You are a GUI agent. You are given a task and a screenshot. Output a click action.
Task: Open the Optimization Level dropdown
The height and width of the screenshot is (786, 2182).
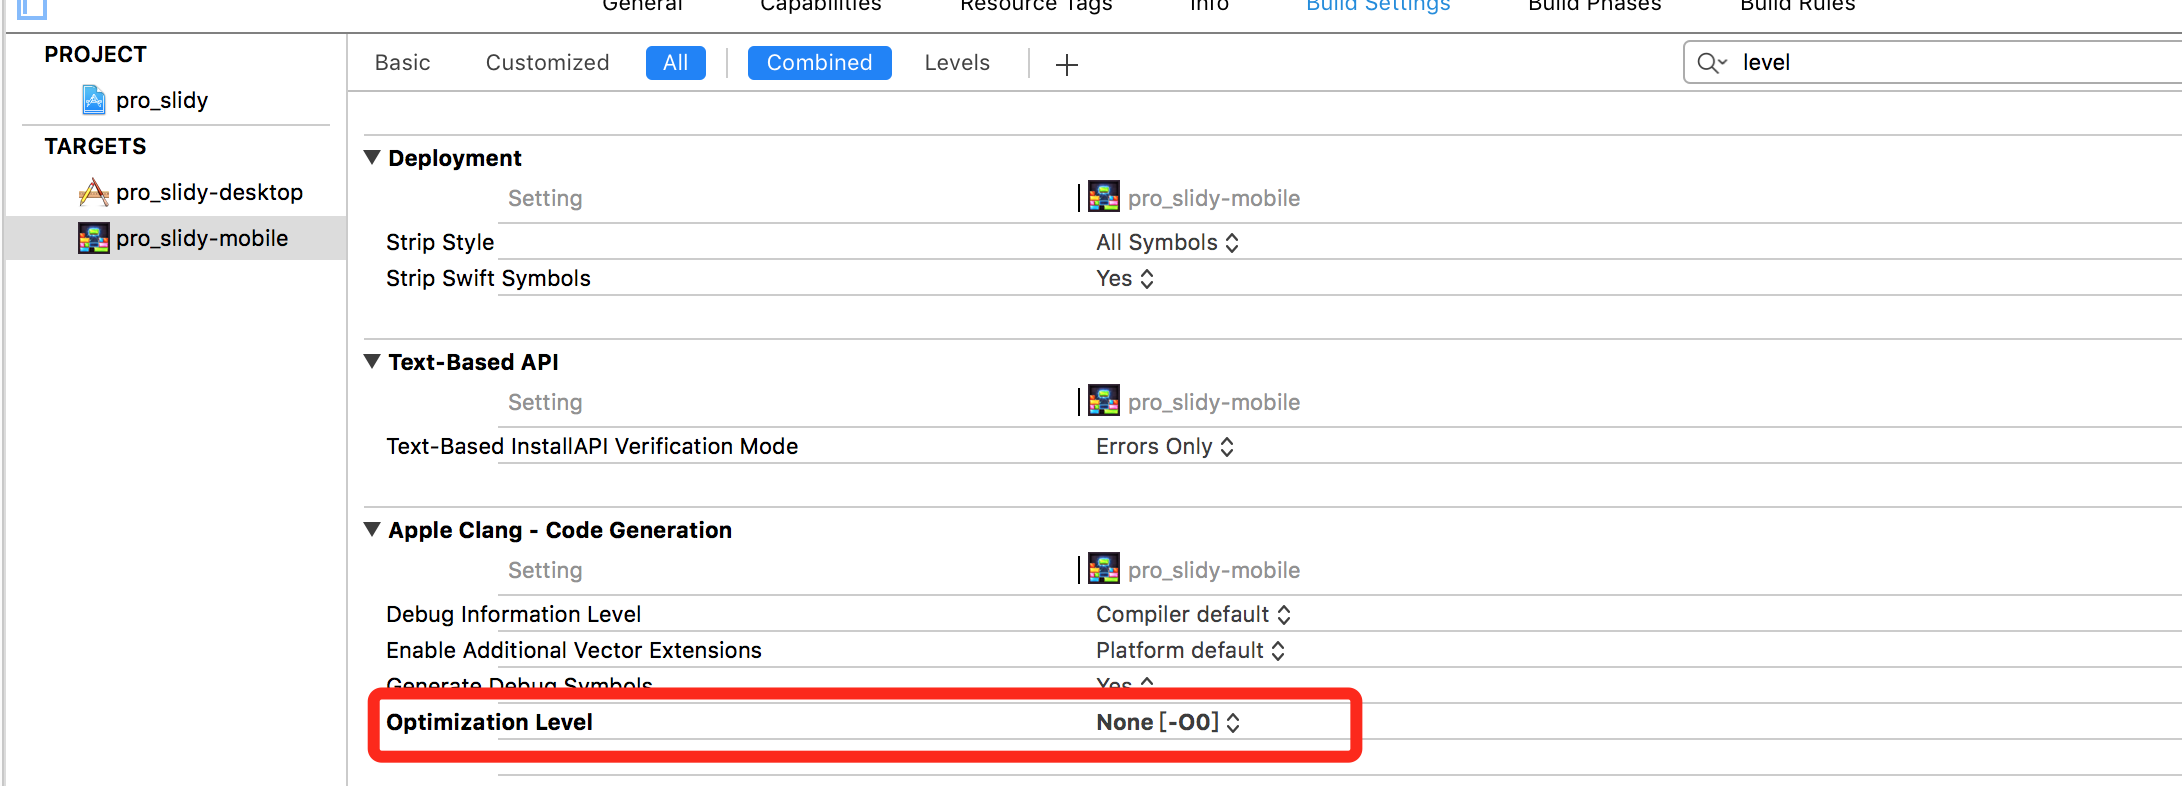pos(1168,722)
